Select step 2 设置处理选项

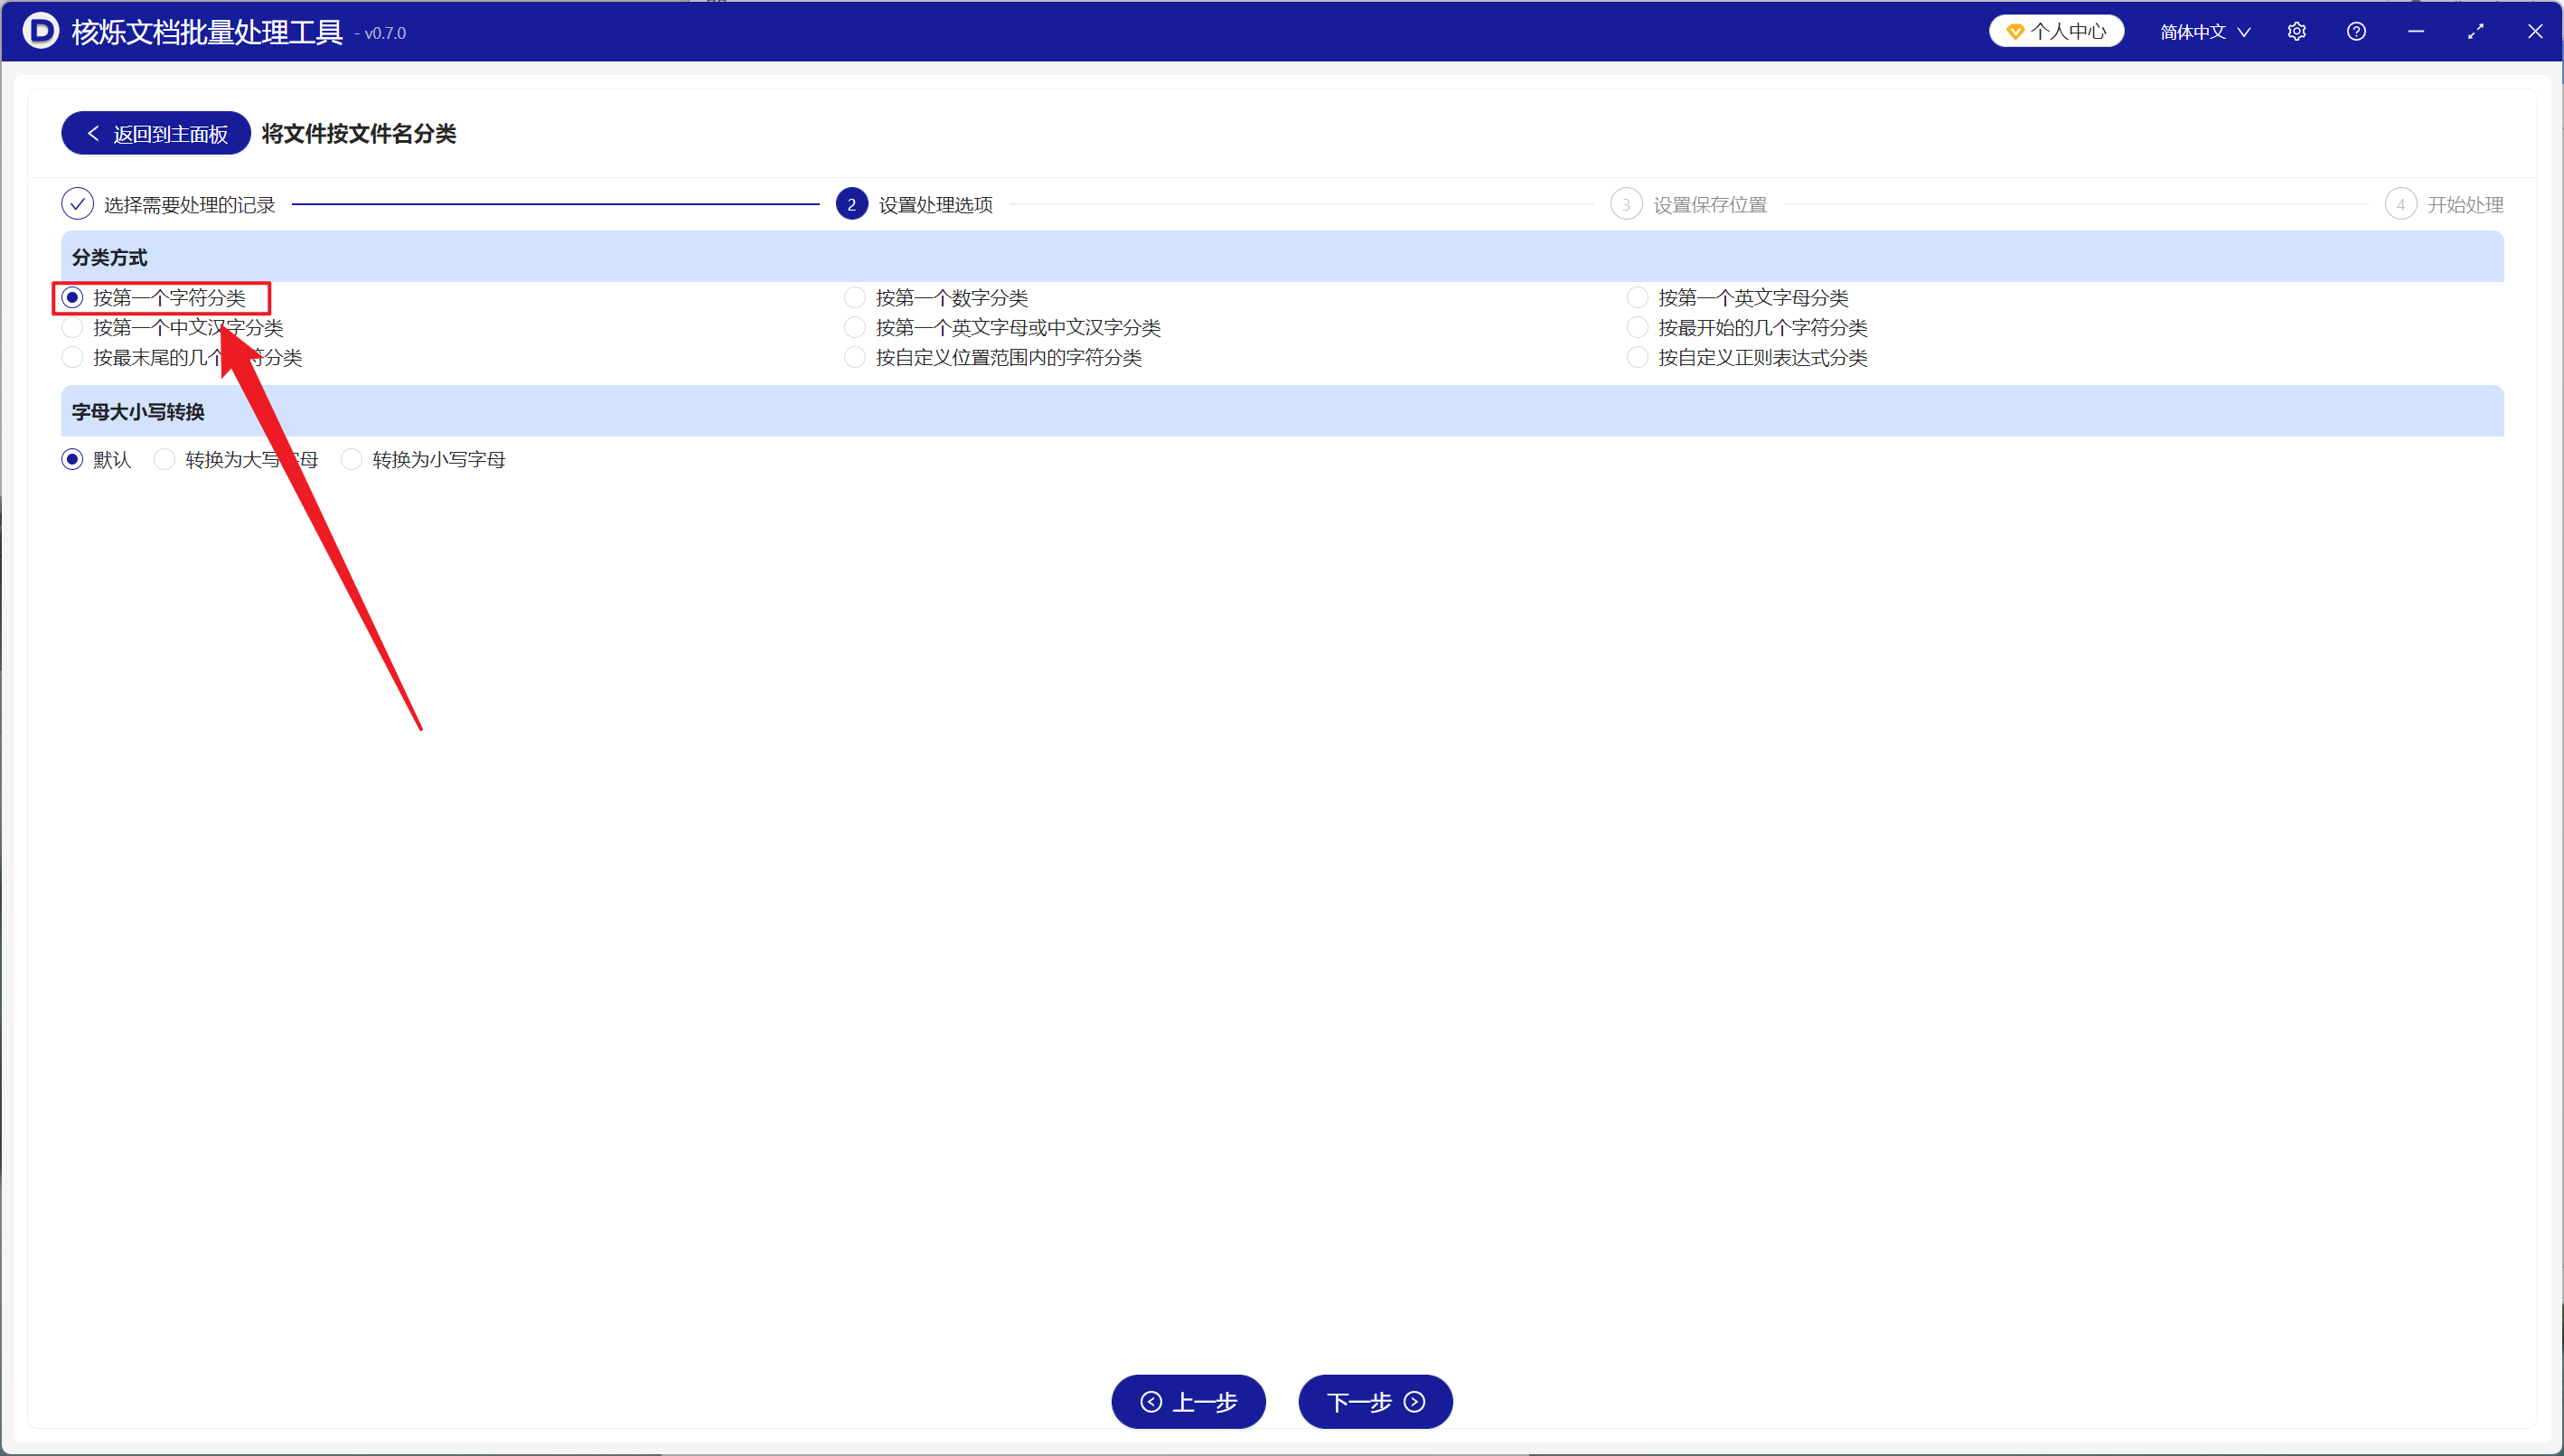click(x=914, y=204)
